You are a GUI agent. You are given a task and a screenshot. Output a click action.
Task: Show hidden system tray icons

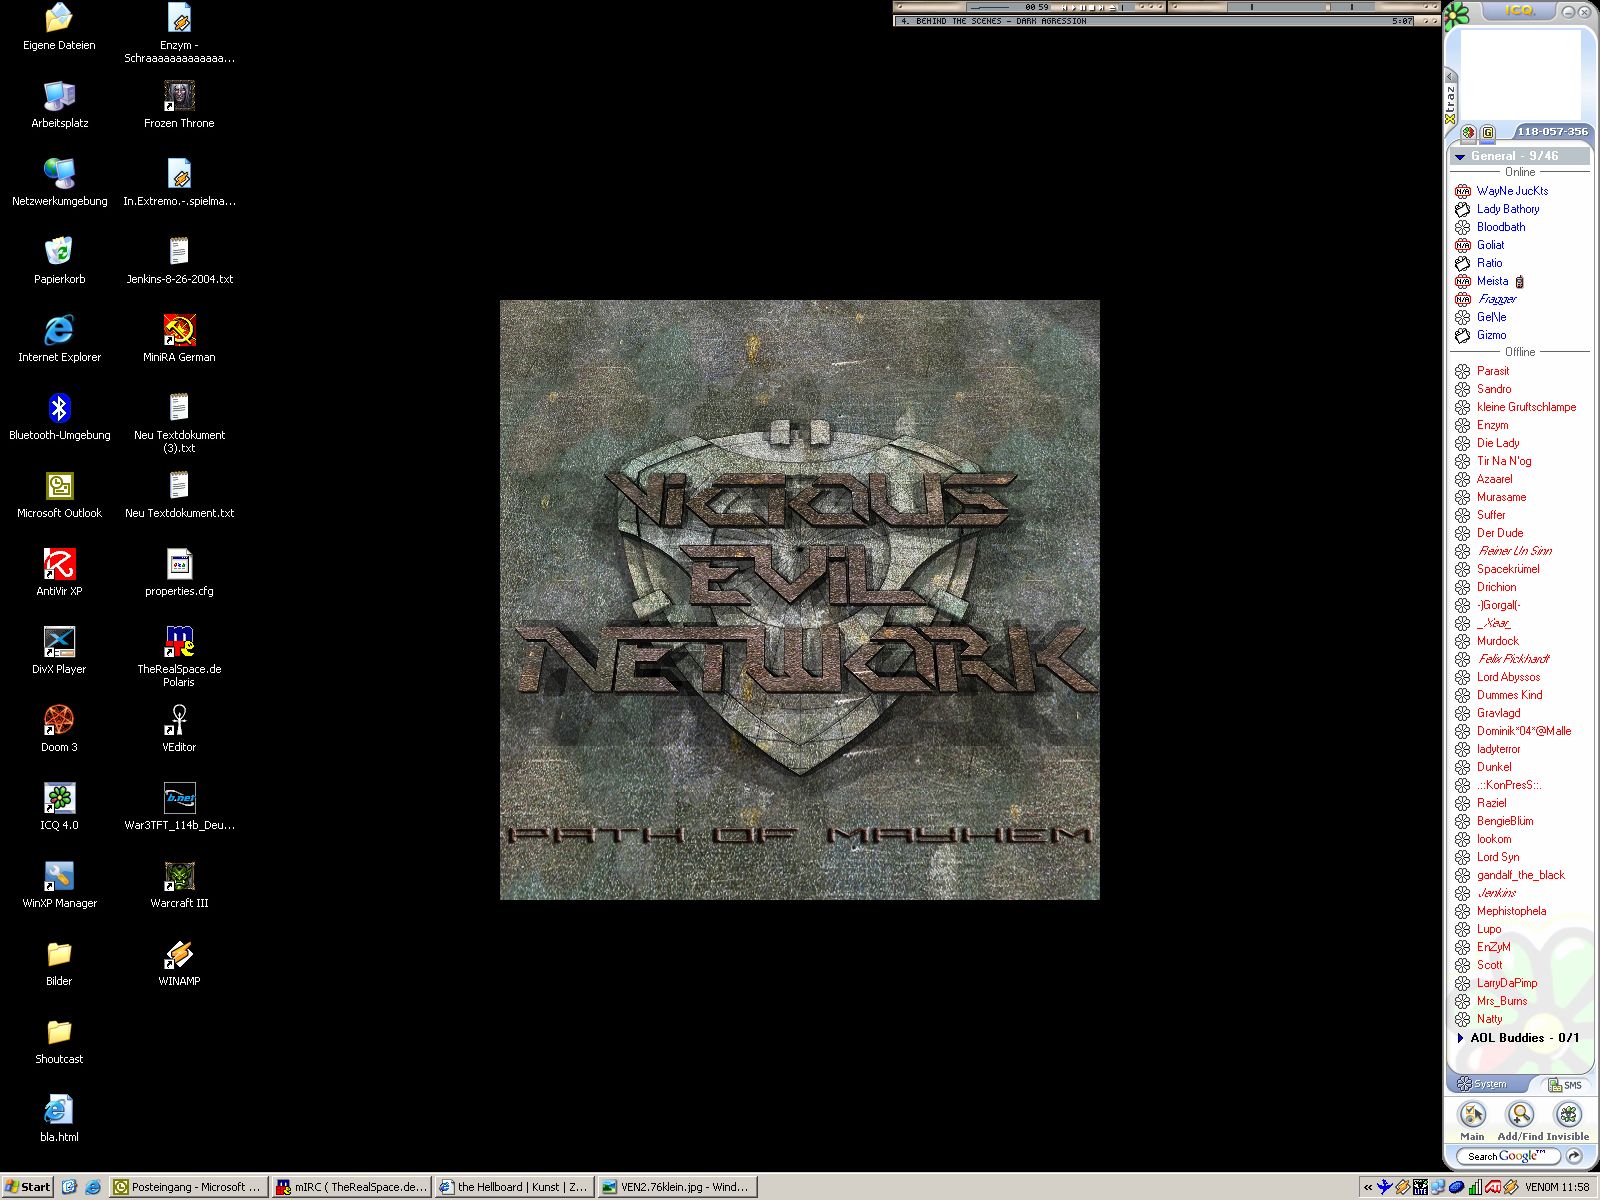click(x=1368, y=1187)
